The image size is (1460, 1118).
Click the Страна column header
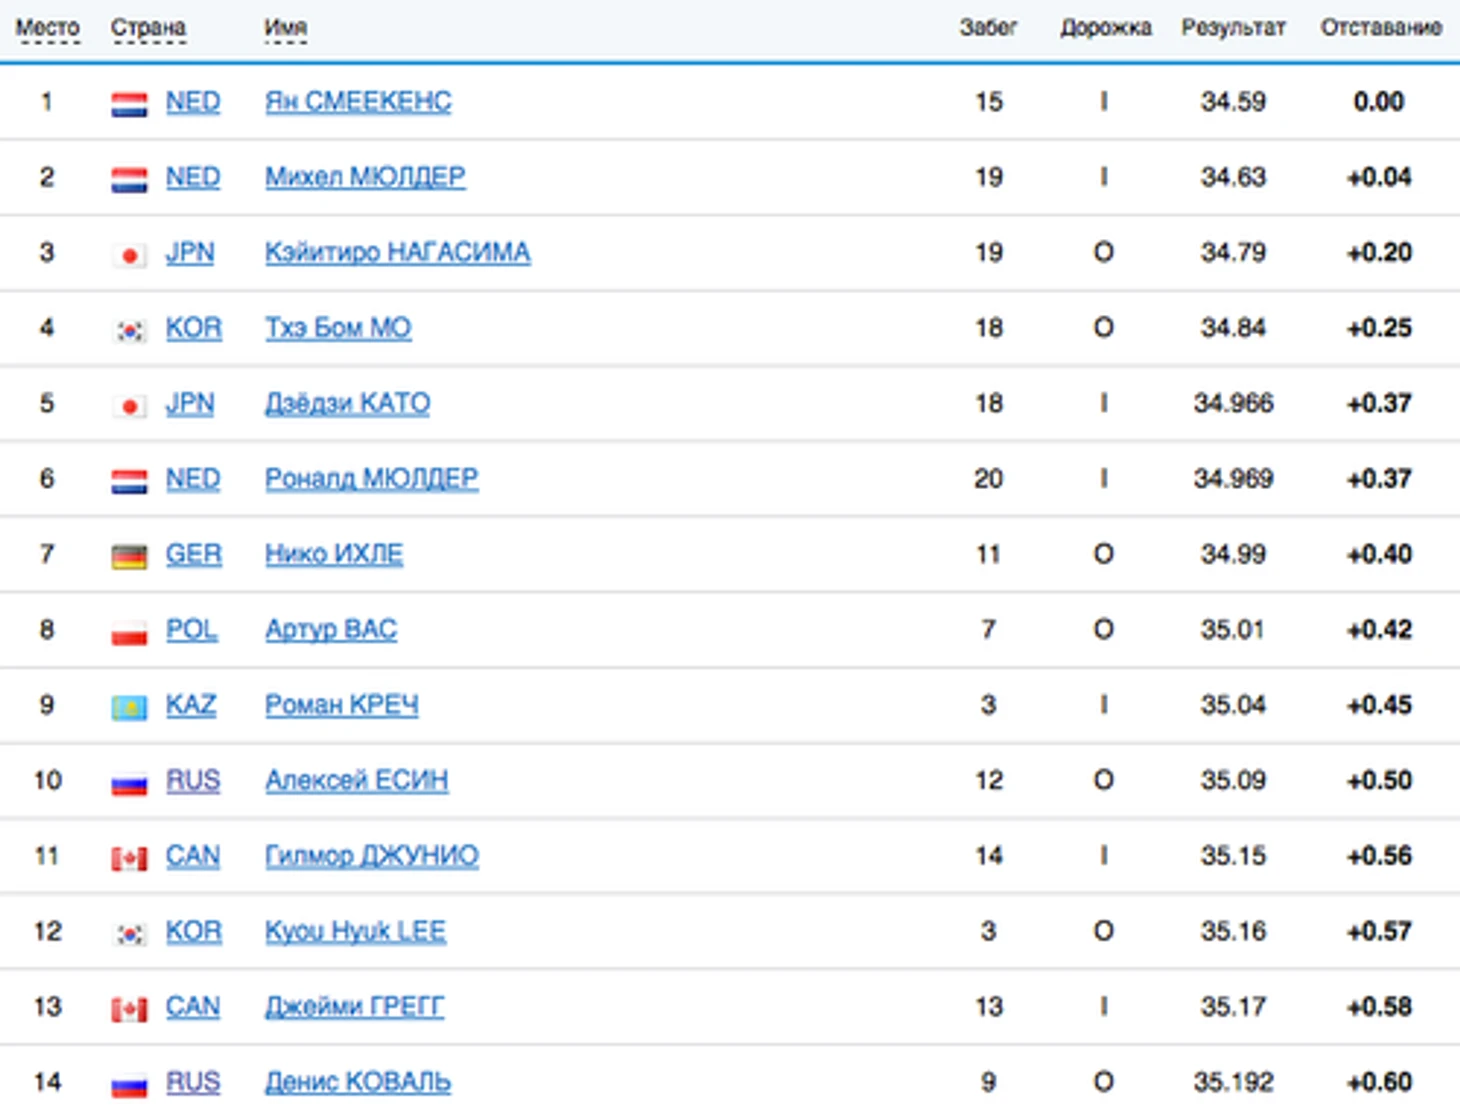pyautogui.click(x=148, y=28)
